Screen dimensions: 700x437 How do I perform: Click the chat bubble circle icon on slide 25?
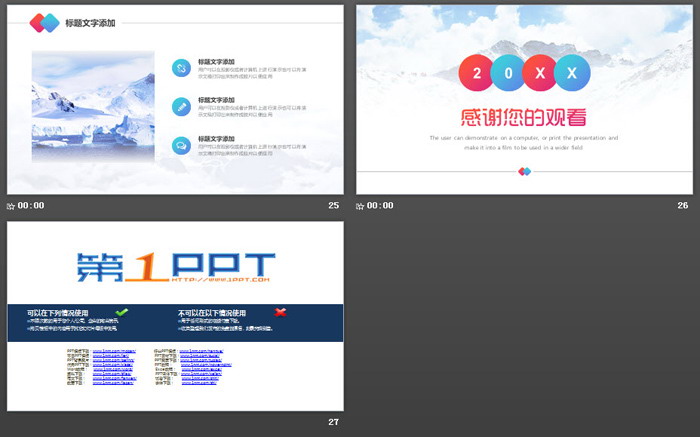181,145
